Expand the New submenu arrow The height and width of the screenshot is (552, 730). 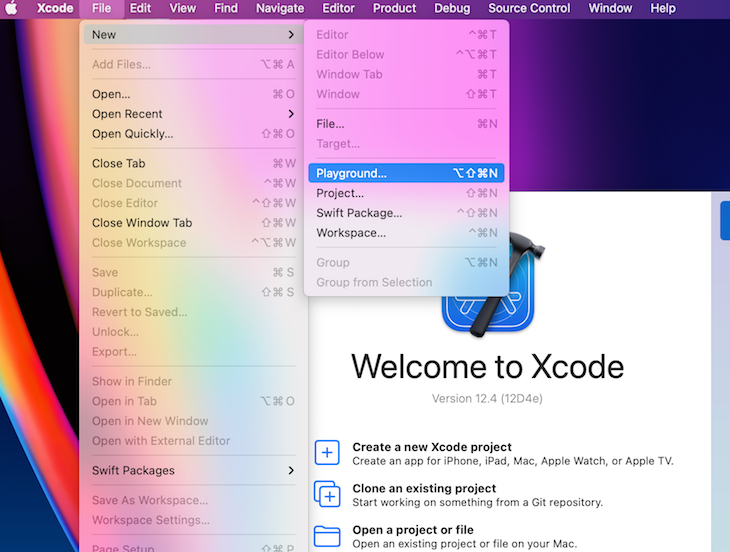point(291,34)
